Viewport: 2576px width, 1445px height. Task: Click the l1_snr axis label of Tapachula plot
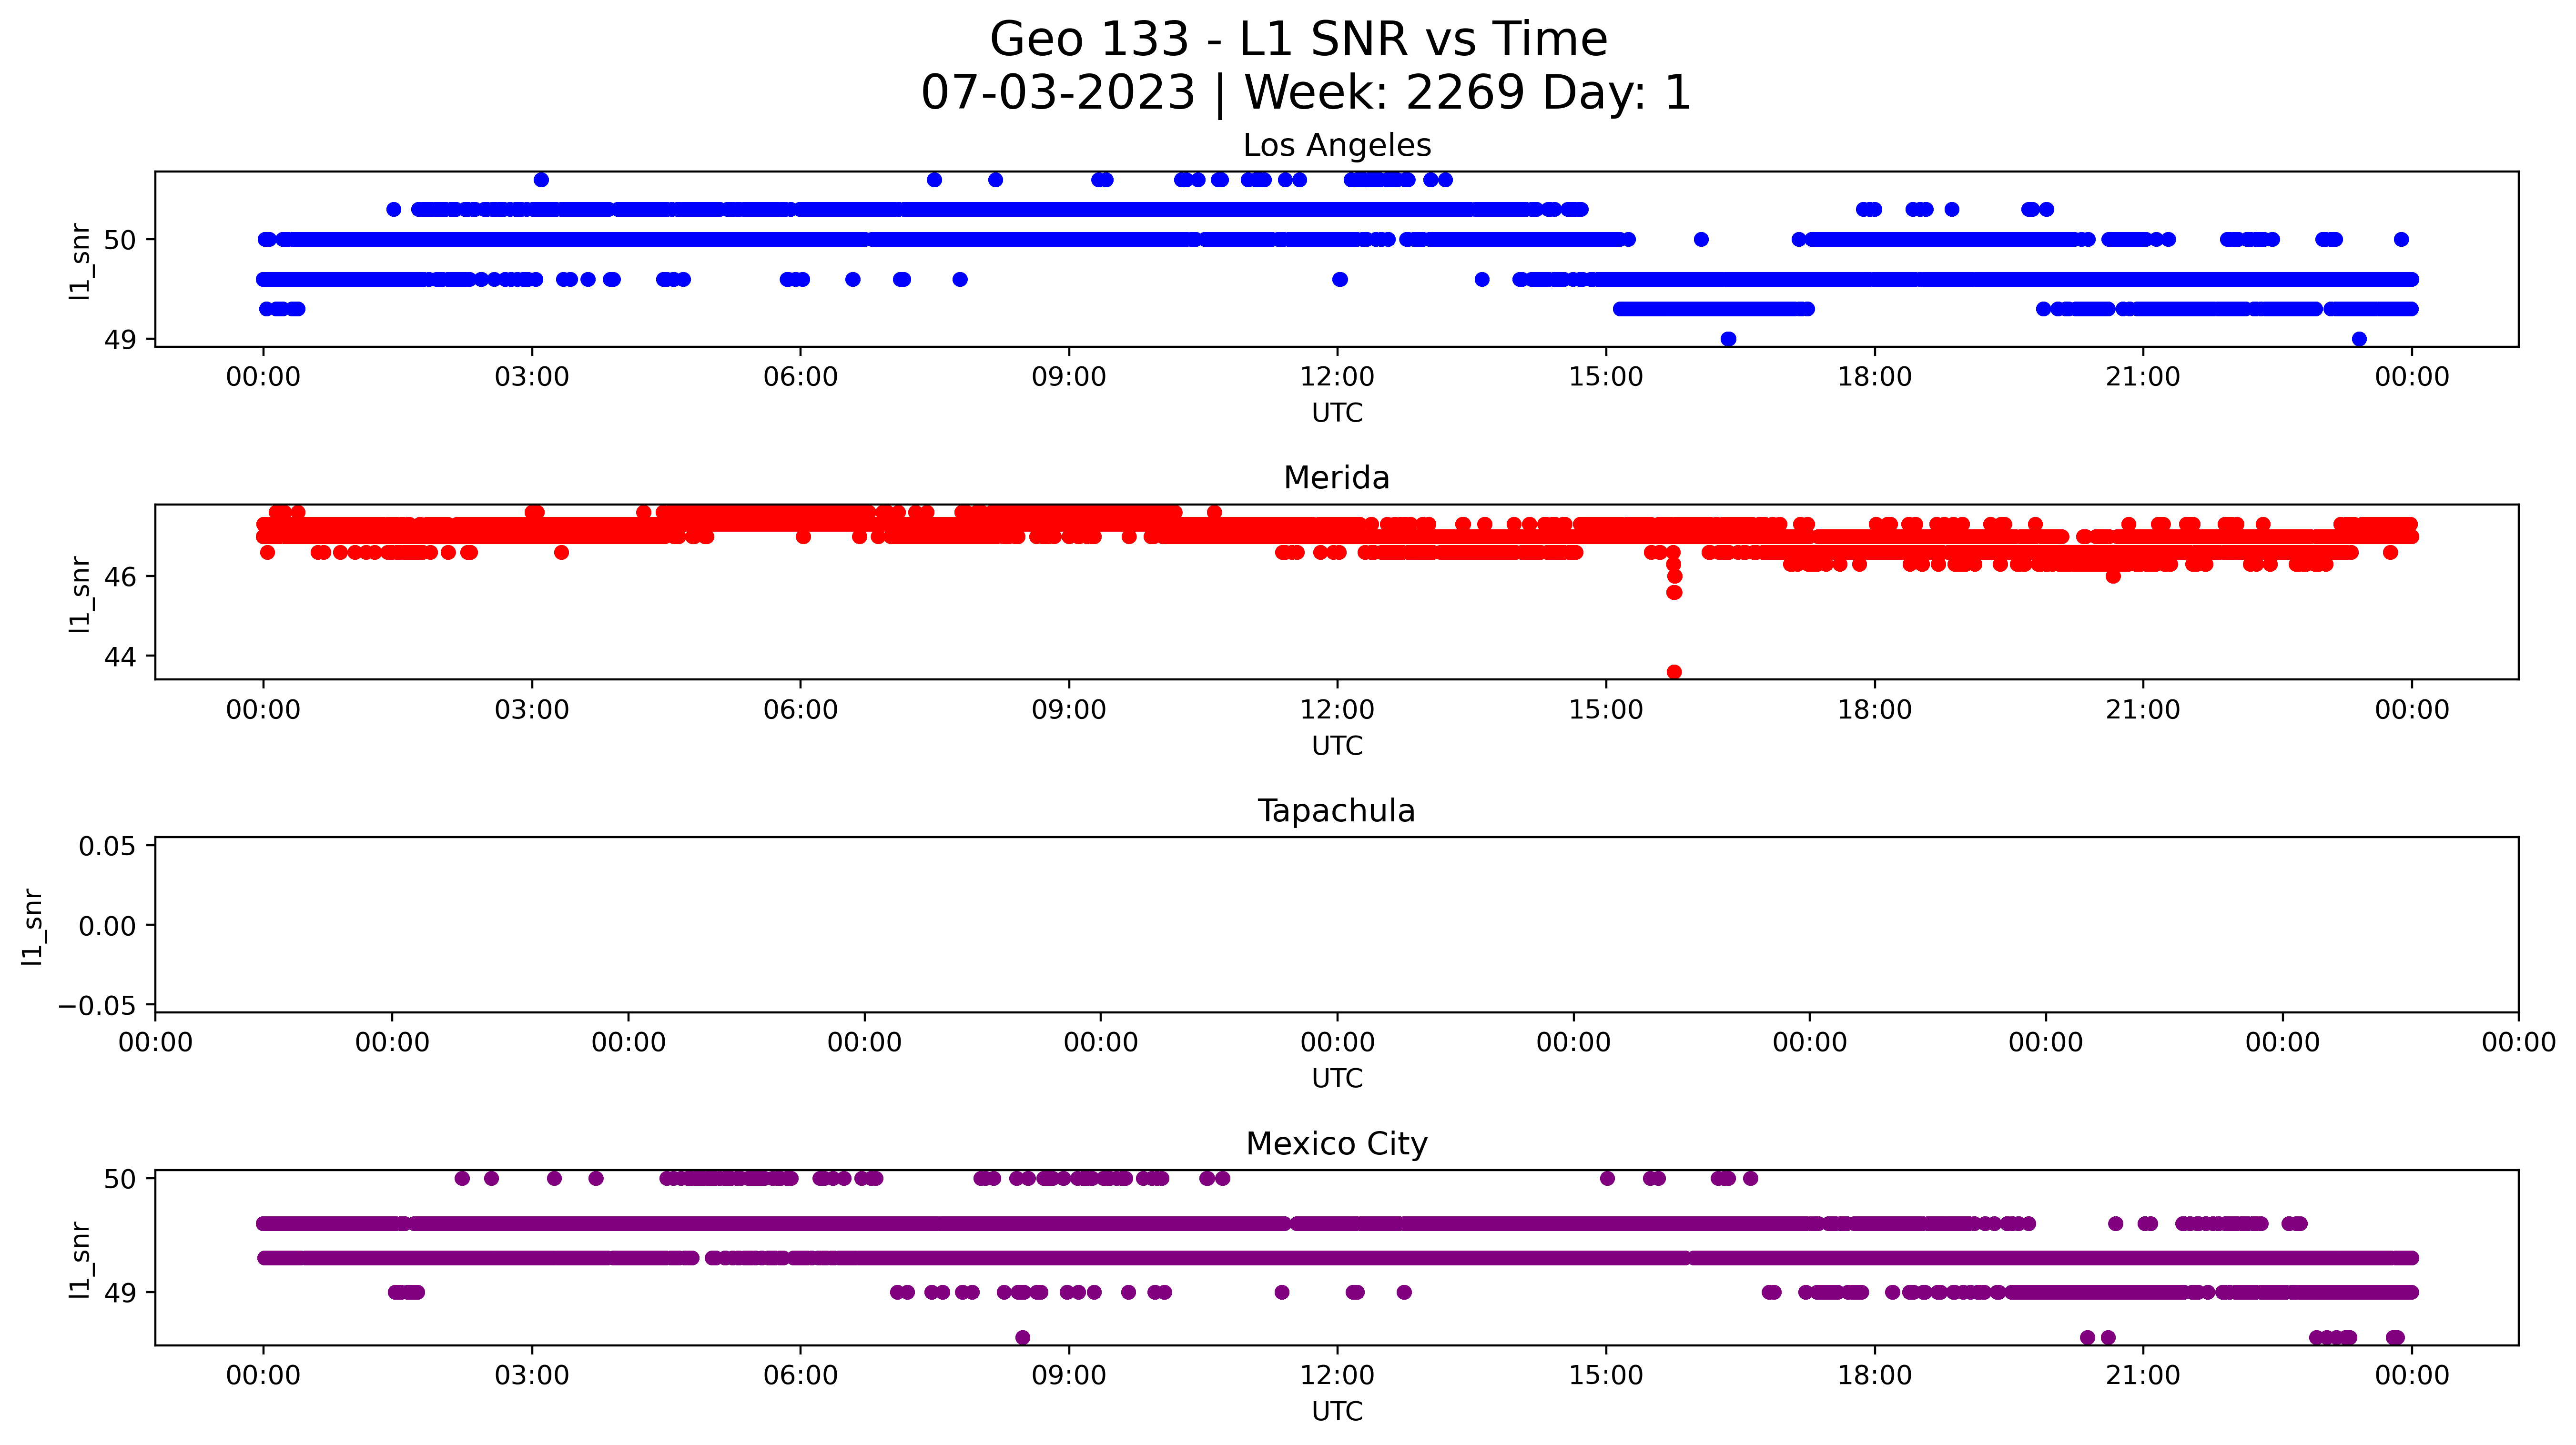[32, 926]
